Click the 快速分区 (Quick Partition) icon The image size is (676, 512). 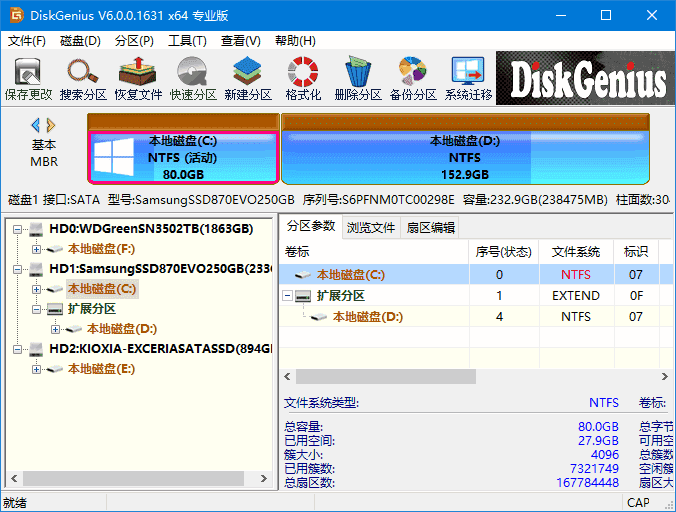coord(192,78)
